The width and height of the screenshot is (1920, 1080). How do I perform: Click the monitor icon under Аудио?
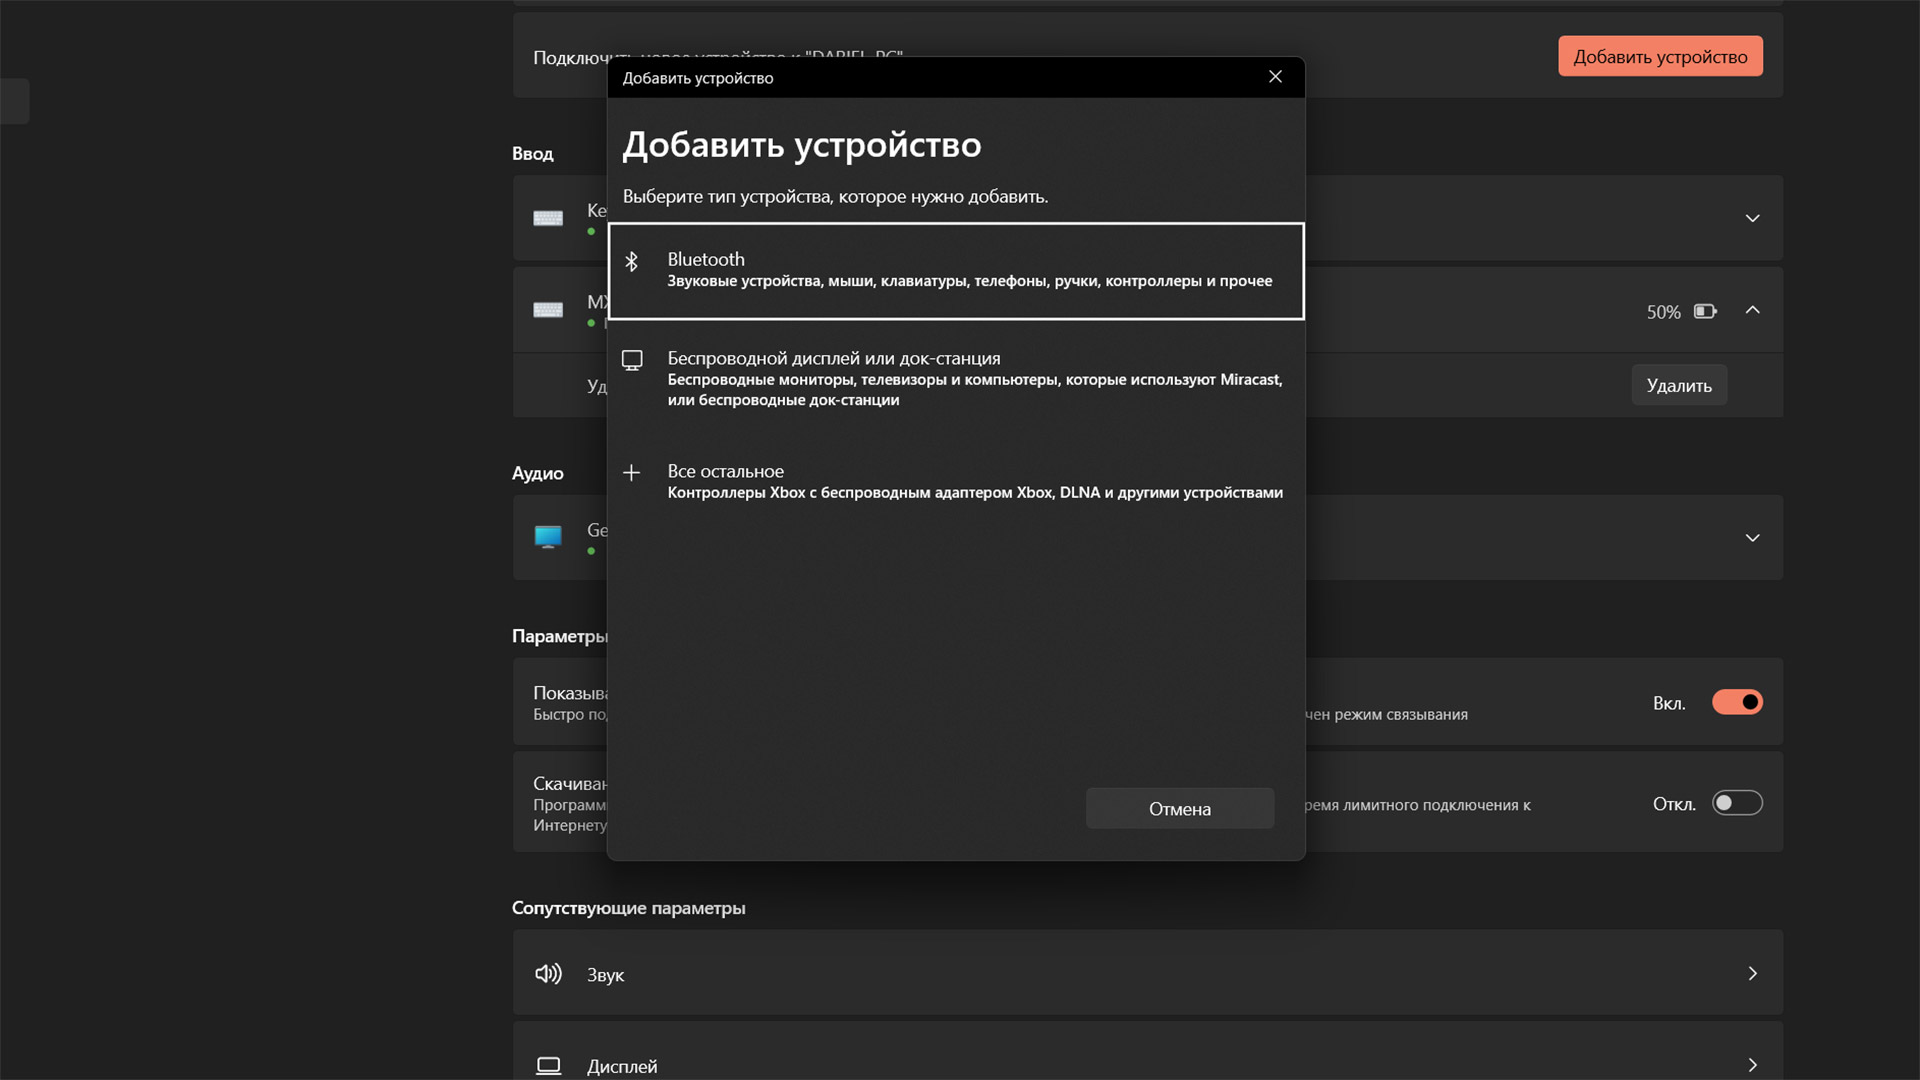point(548,537)
